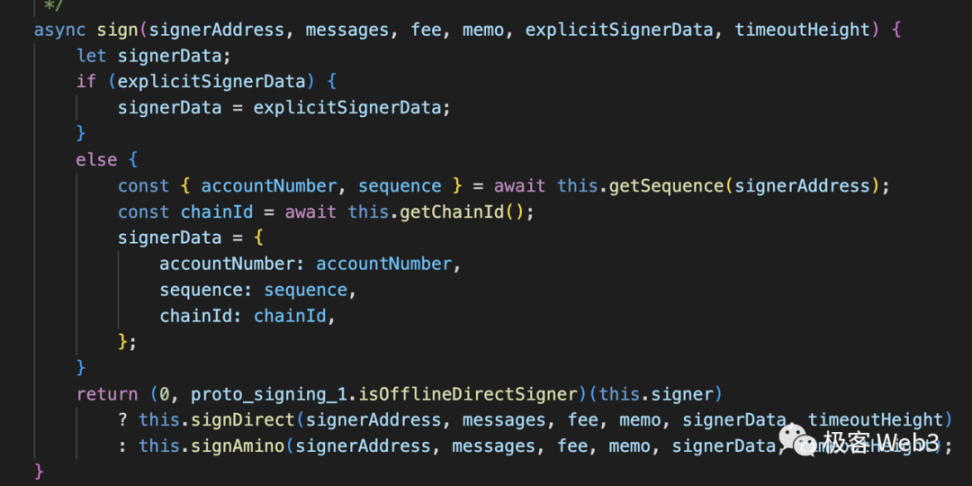The width and height of the screenshot is (972, 486).
Task: Click the explicitSignerData parameter in the signature
Action: (x=619, y=29)
